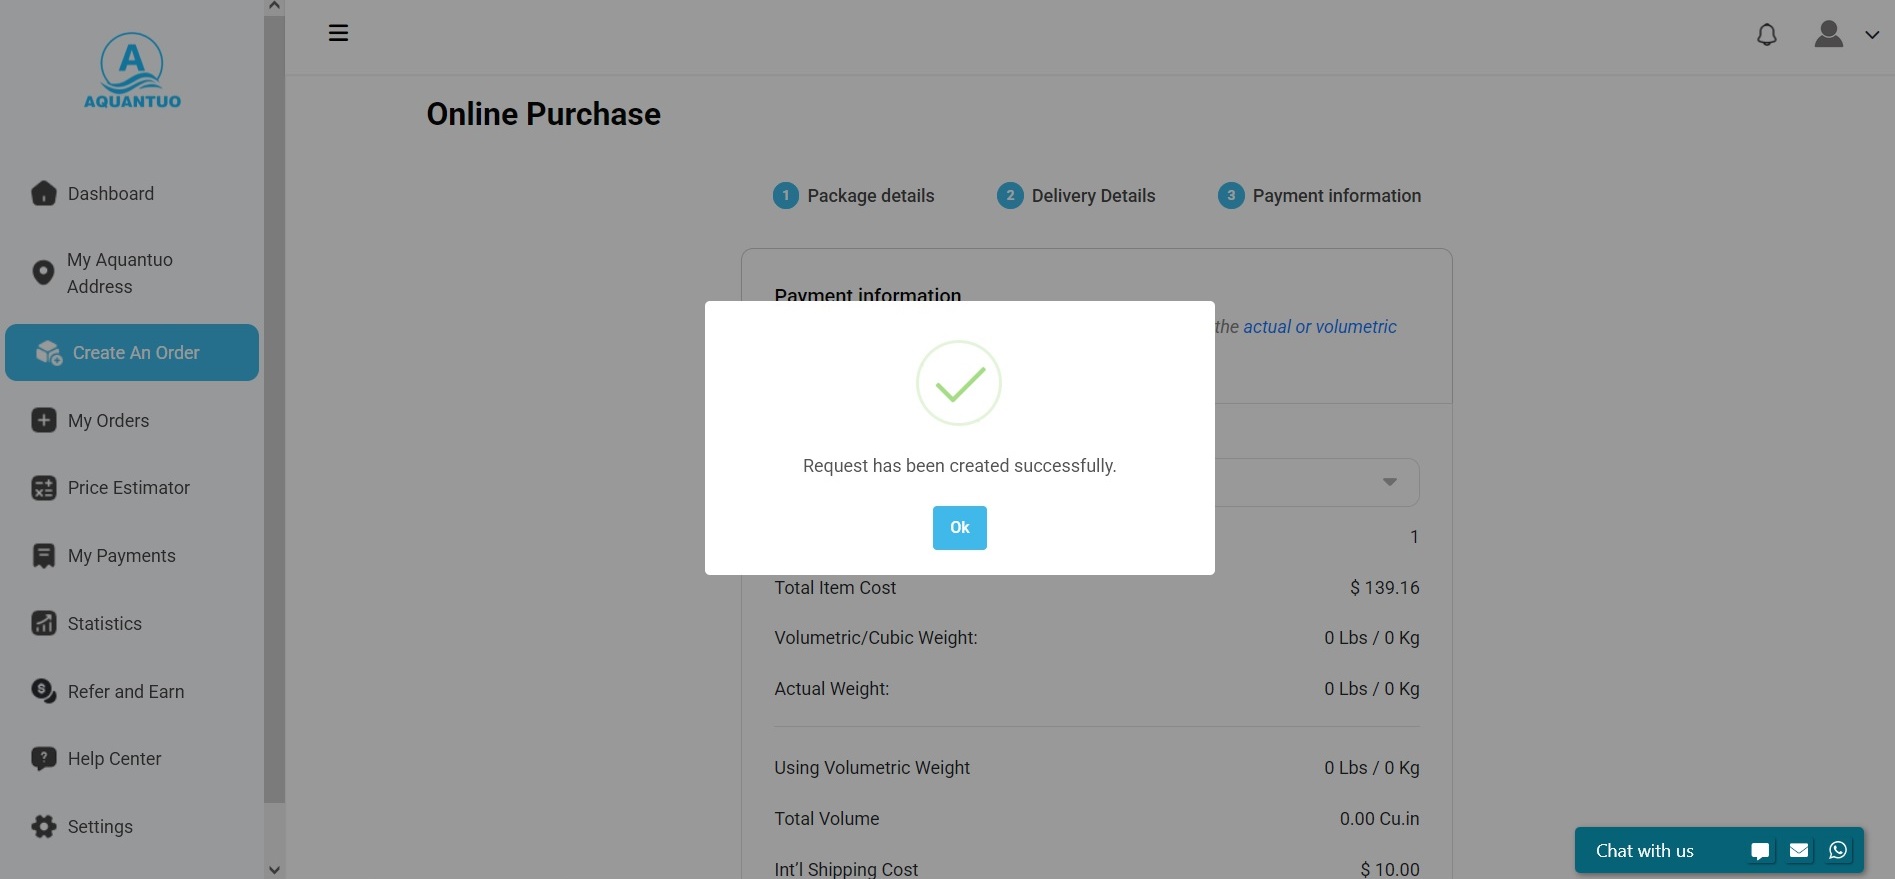
Task: Expand the account dropdown chevron
Action: click(x=1872, y=35)
